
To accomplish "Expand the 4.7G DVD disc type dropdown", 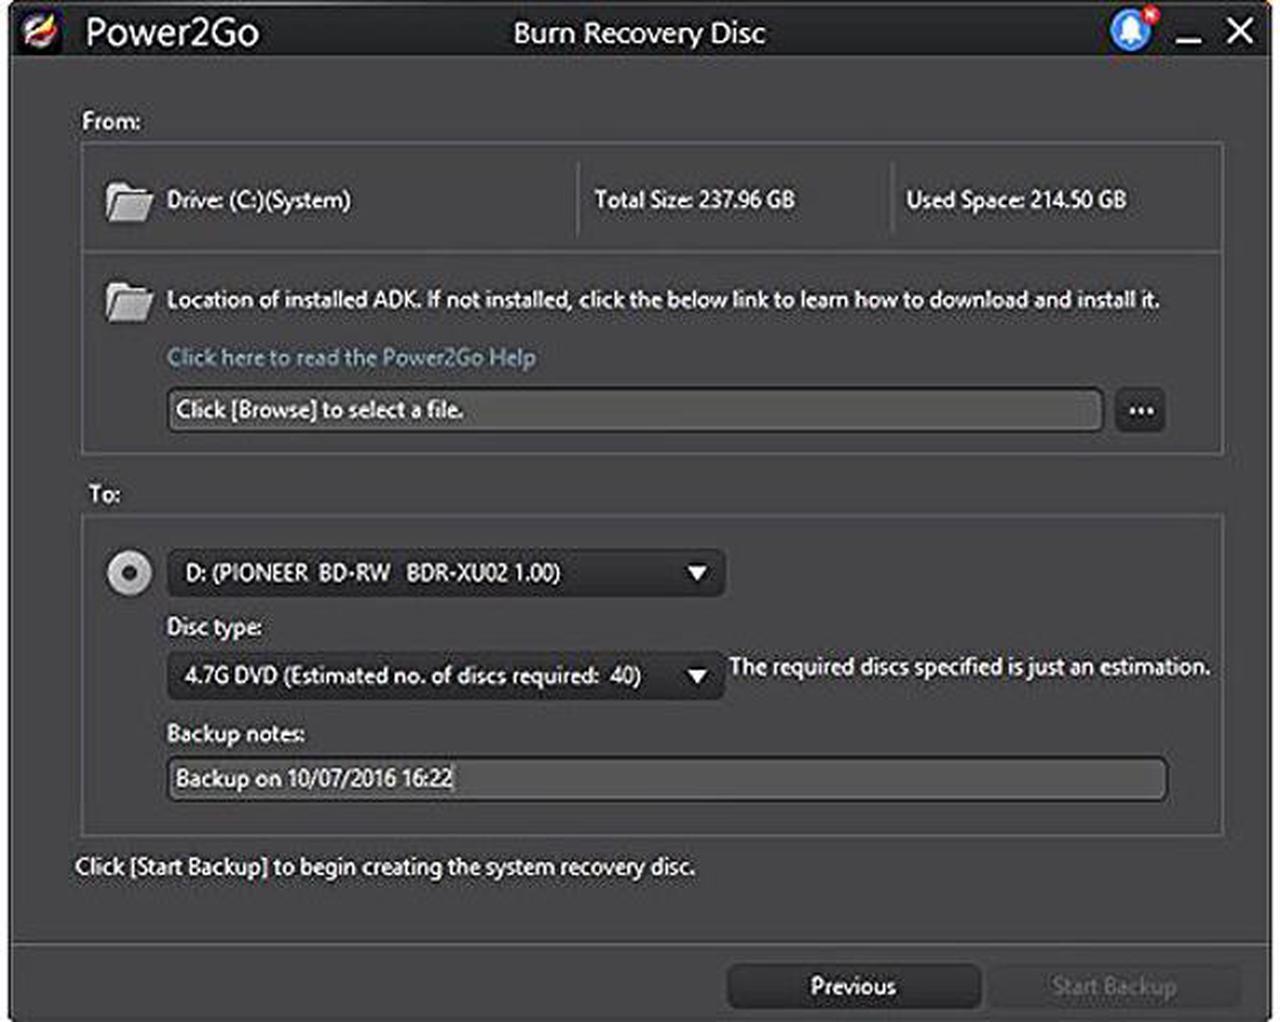I will (x=445, y=676).
